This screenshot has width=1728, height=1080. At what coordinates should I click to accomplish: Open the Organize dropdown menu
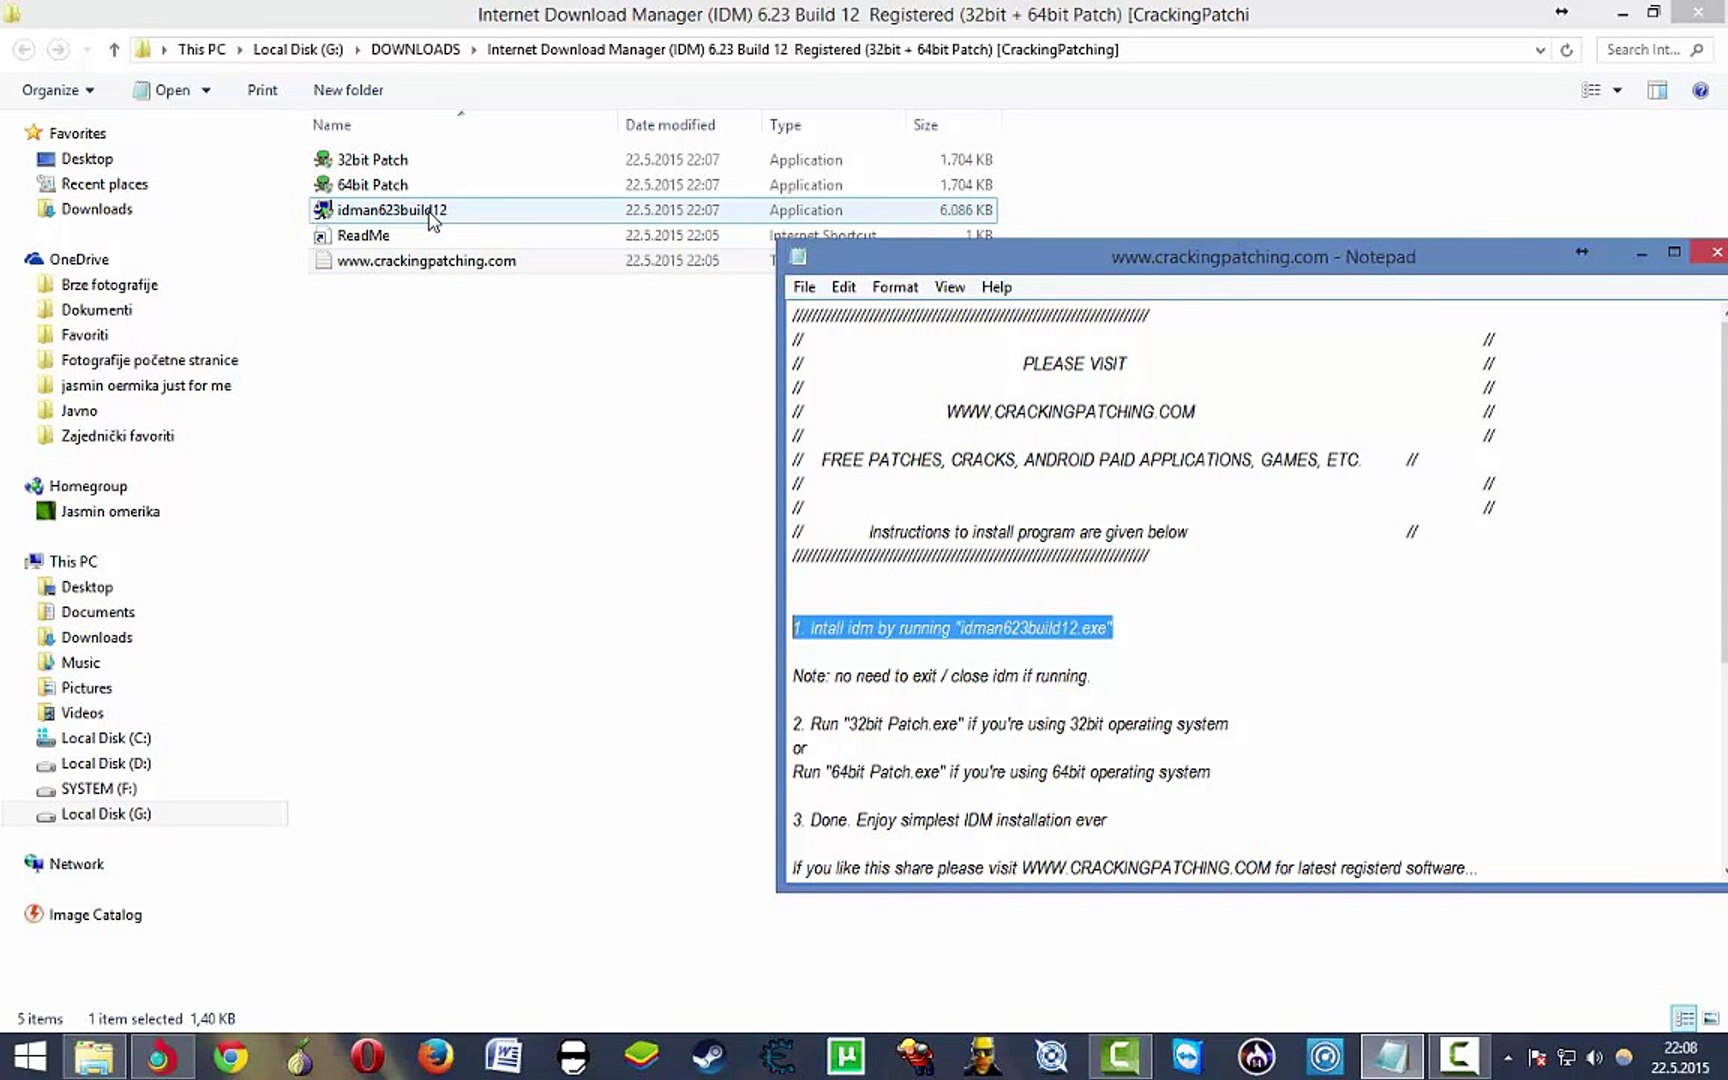coord(58,90)
